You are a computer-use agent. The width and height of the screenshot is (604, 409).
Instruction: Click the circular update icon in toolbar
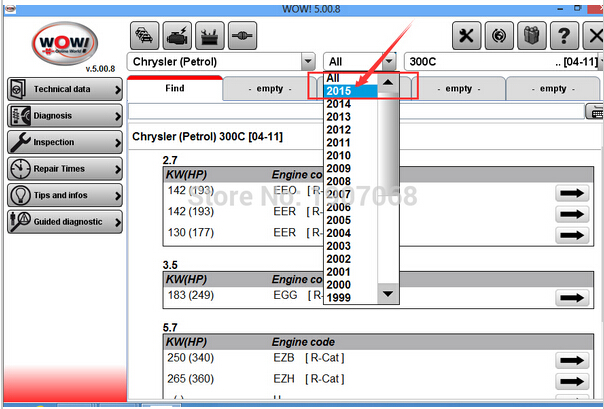[499, 36]
